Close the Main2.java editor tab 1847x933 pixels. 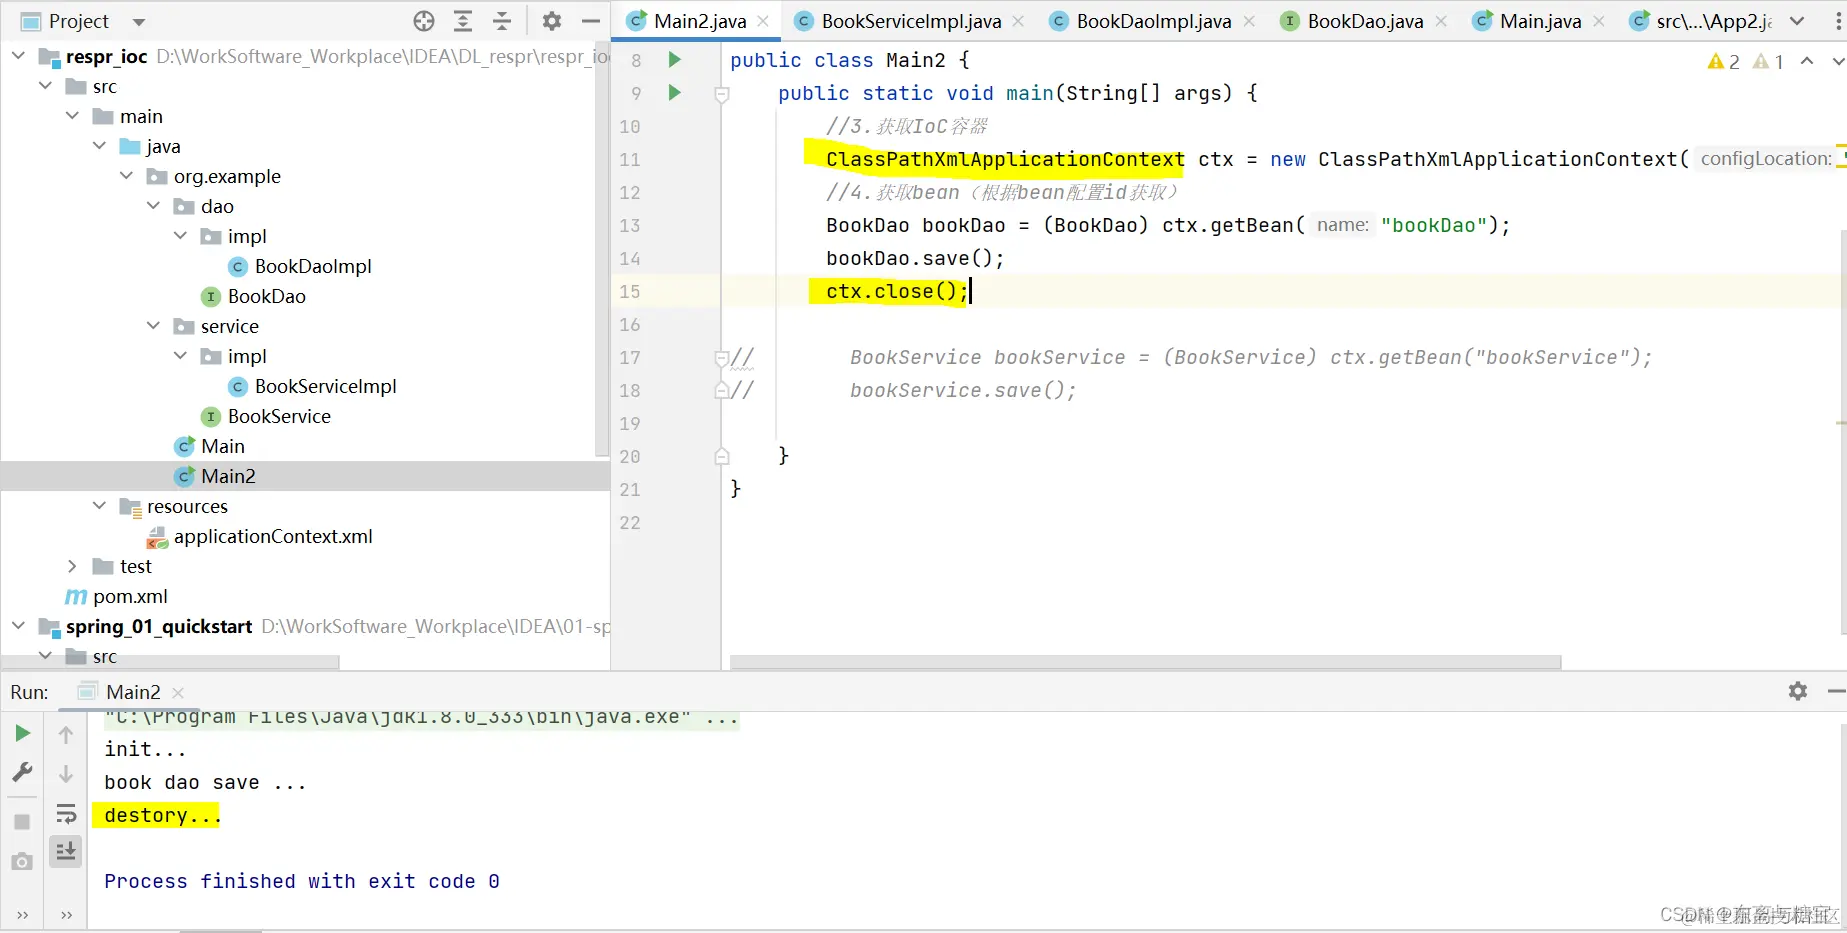click(763, 21)
